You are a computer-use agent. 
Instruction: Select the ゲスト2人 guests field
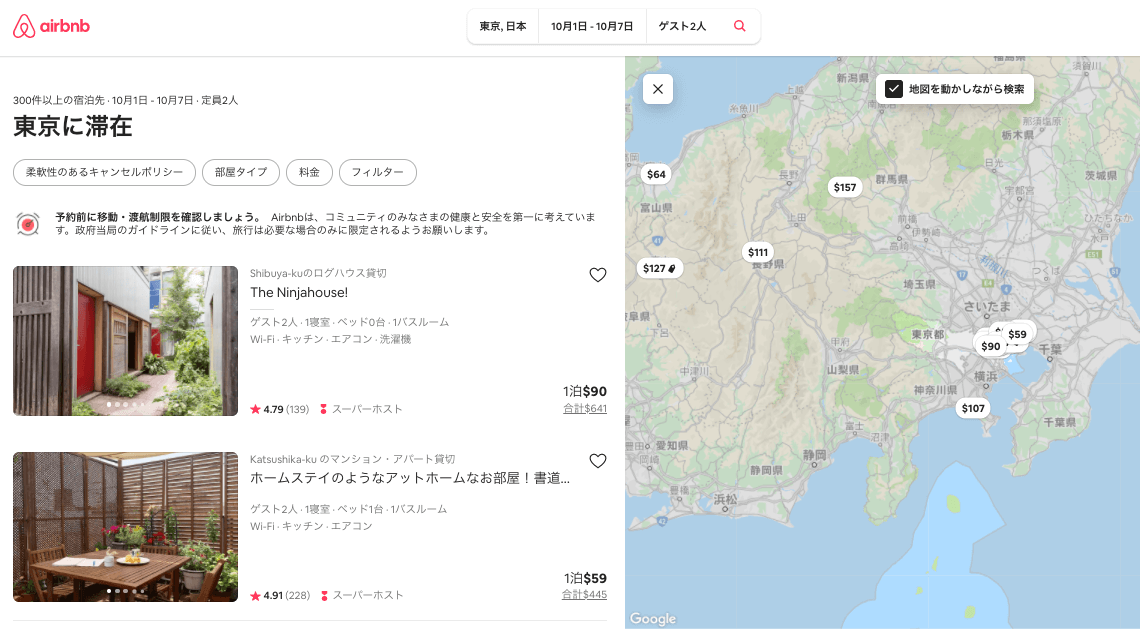682,27
